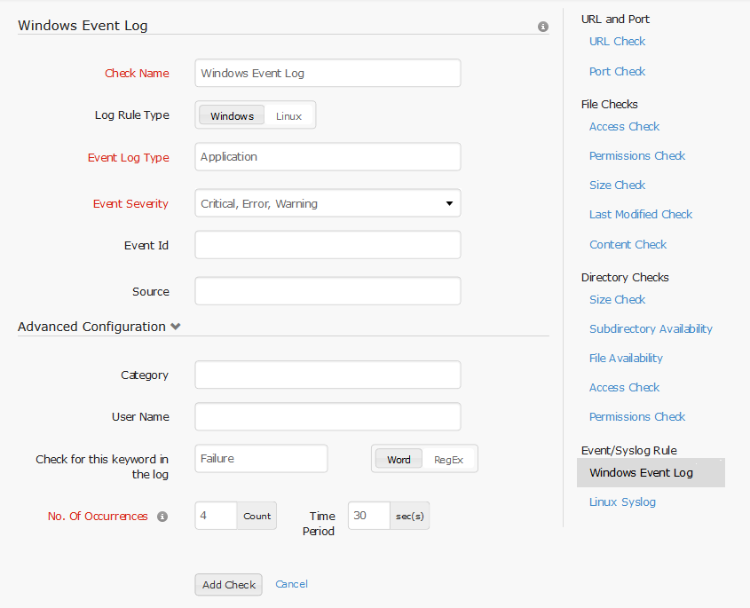The image size is (750, 608).
Task: Open the URL Check option
Action: click(x=617, y=42)
